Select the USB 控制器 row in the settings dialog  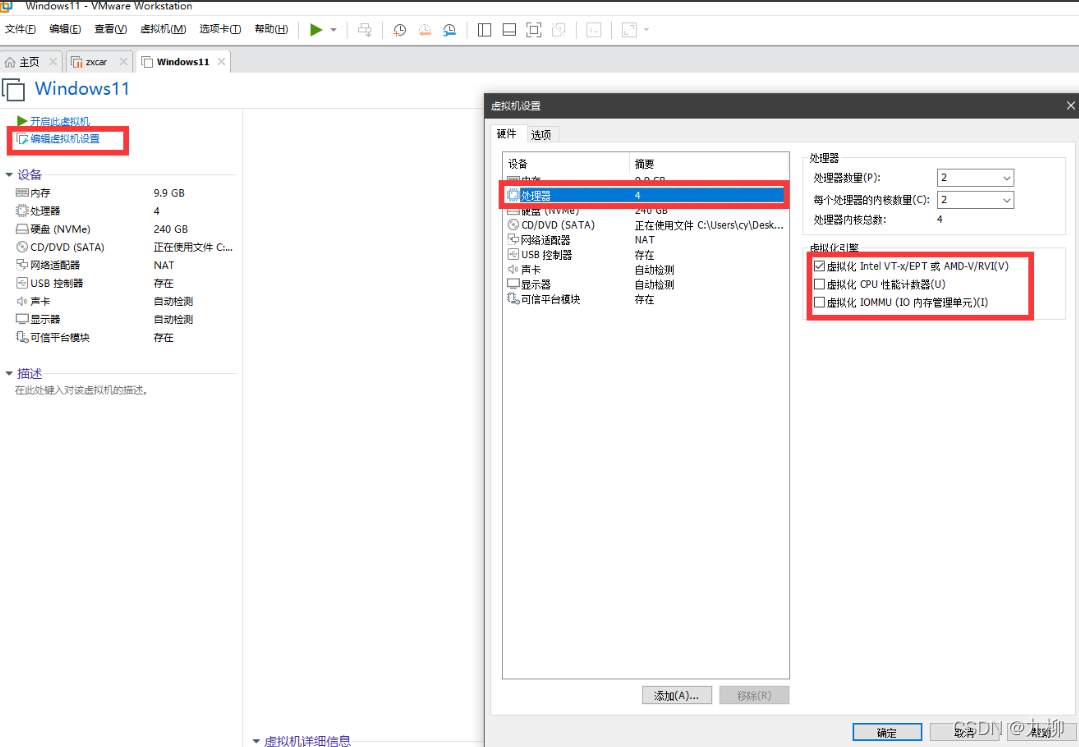tap(645, 255)
